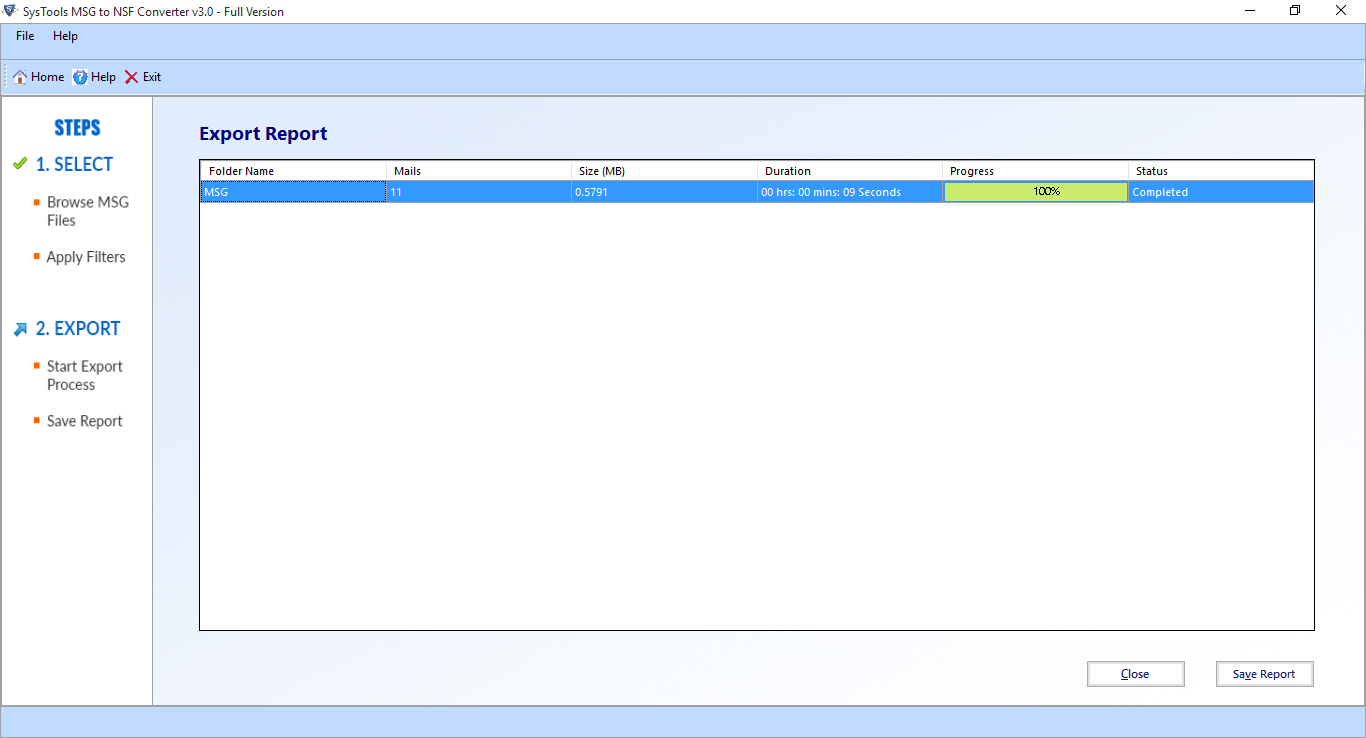Viewport: 1366px width, 738px height.
Task: Sort by Duration column header
Action: pyautogui.click(x=850, y=171)
